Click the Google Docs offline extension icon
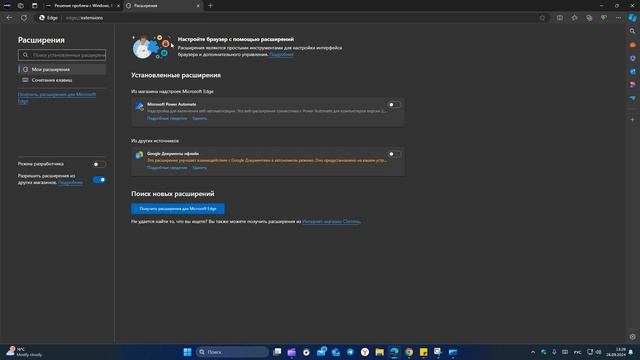This screenshot has height=360, width=640. (x=140, y=155)
